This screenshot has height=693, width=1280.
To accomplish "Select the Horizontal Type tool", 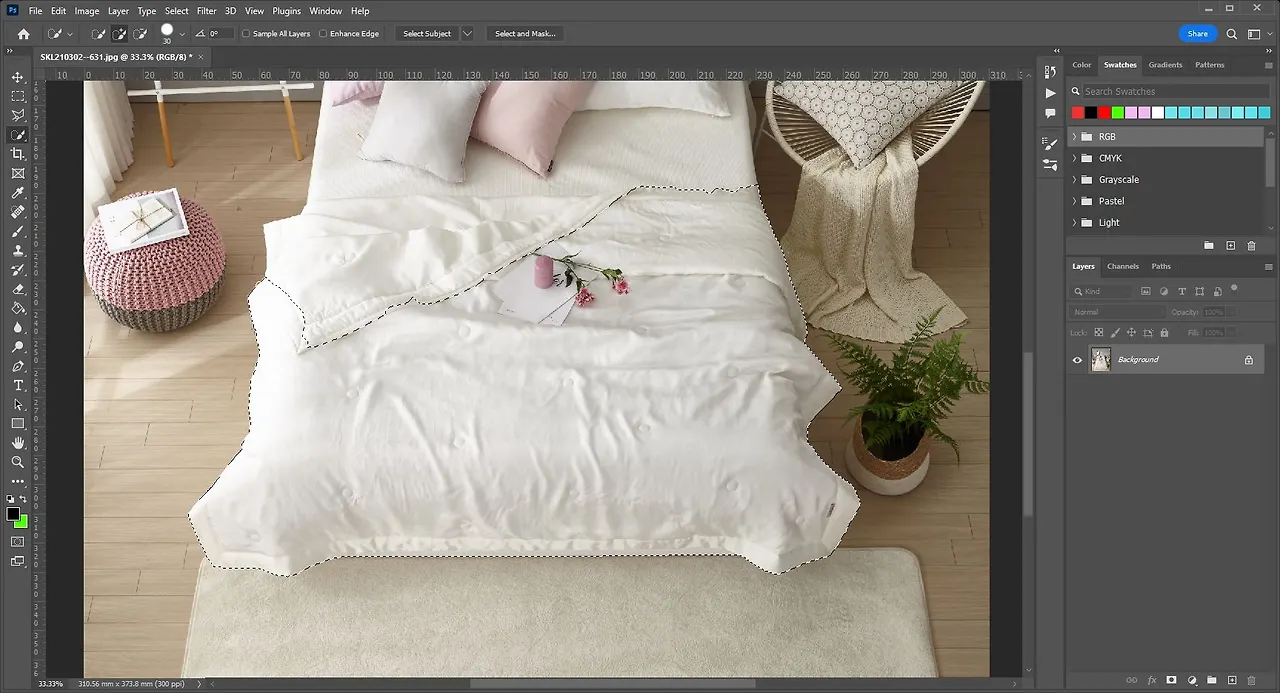I will pyautogui.click(x=18, y=385).
